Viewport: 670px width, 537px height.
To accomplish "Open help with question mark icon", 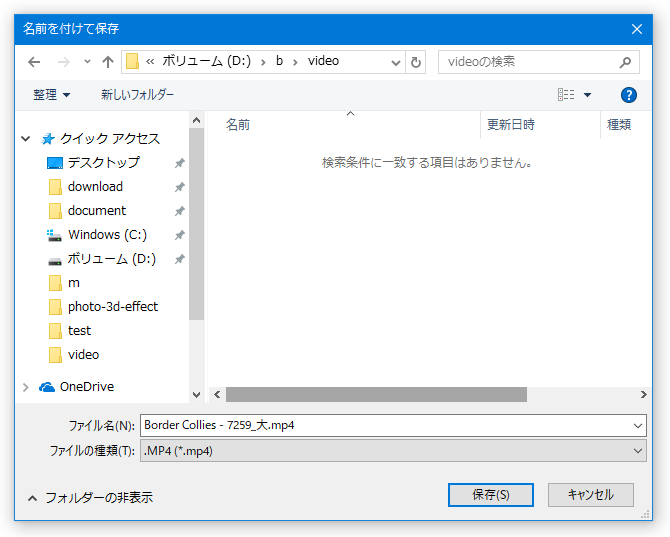I will pyautogui.click(x=629, y=95).
